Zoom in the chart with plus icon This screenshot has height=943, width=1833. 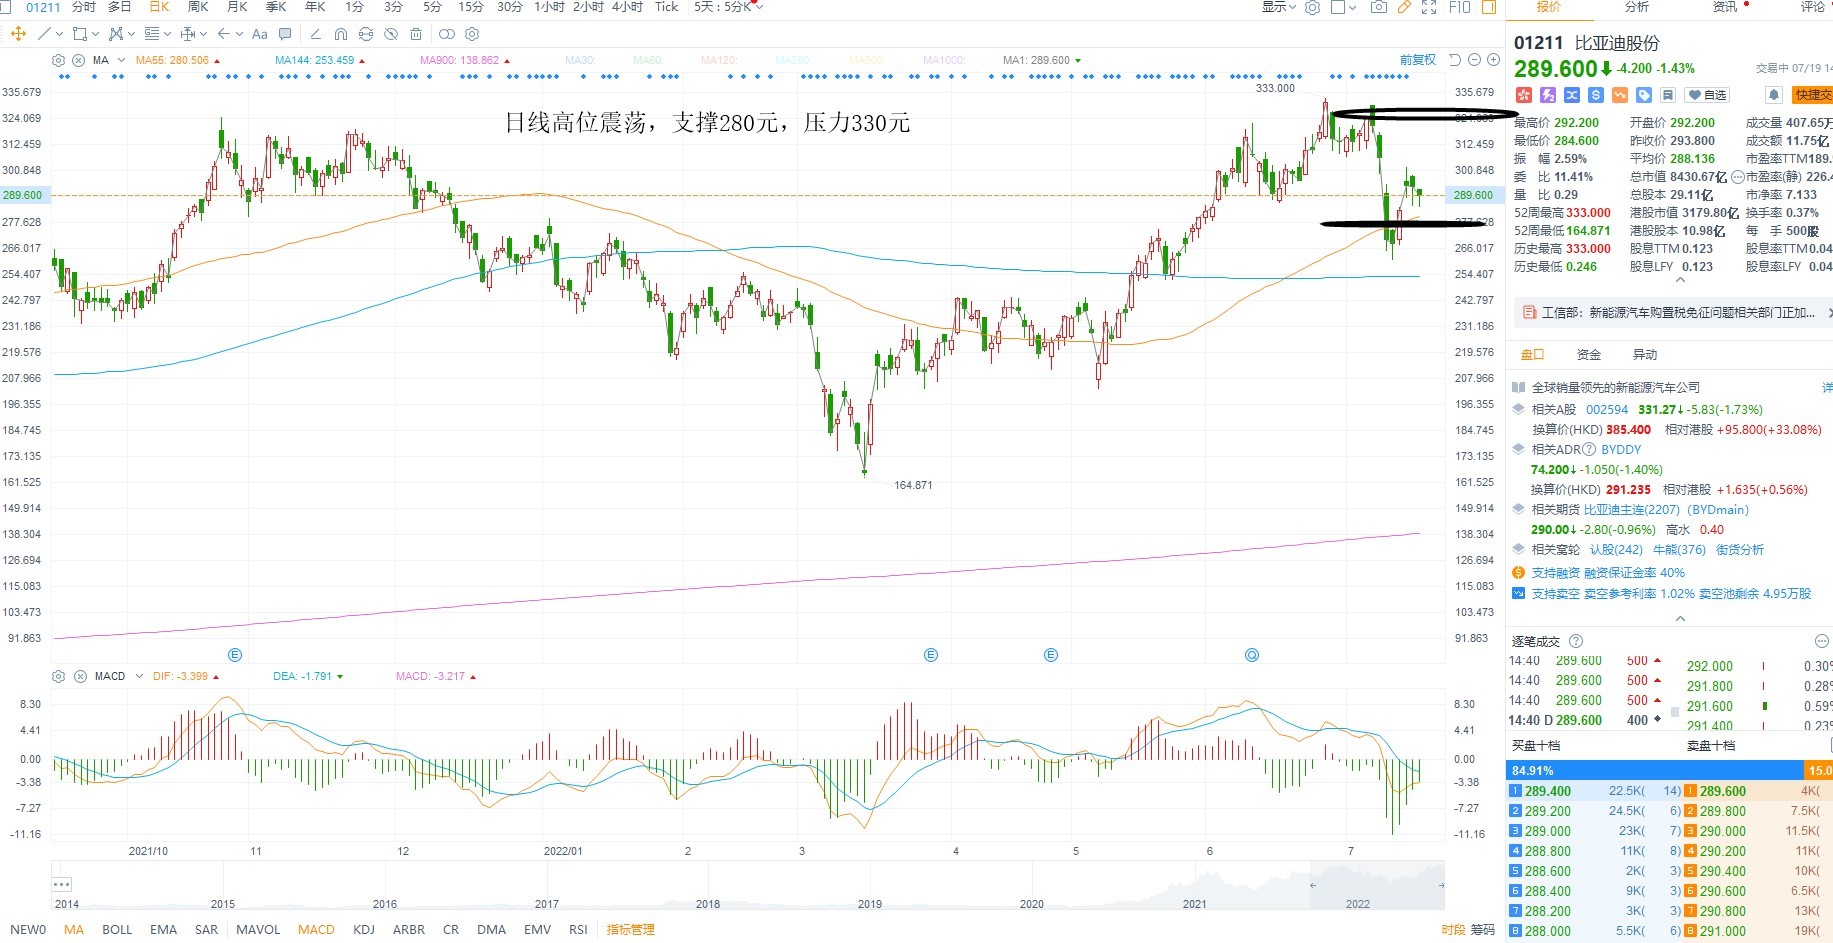[1493, 60]
